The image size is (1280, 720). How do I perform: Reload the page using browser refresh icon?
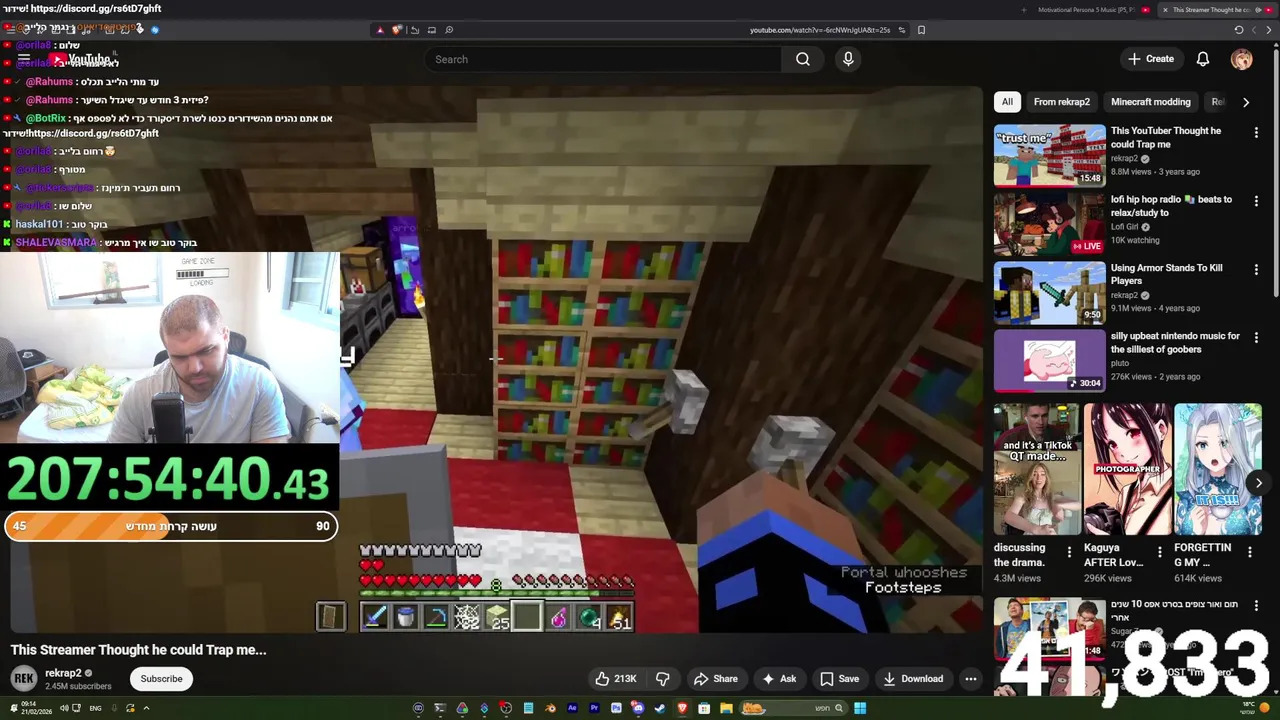coord(1239,30)
